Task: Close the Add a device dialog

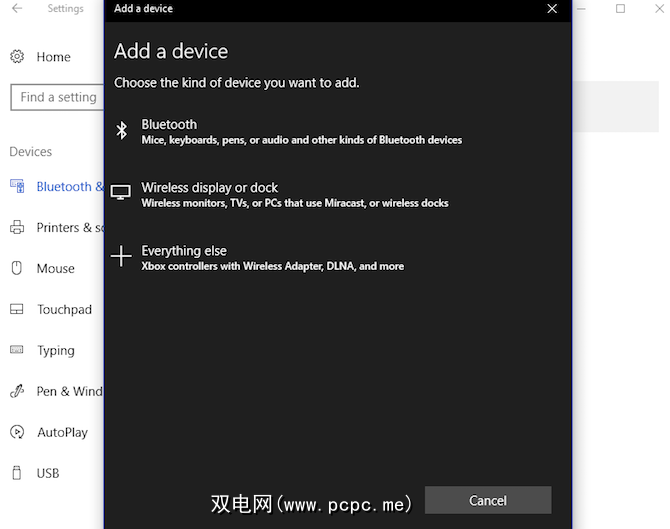Action: coord(552,9)
